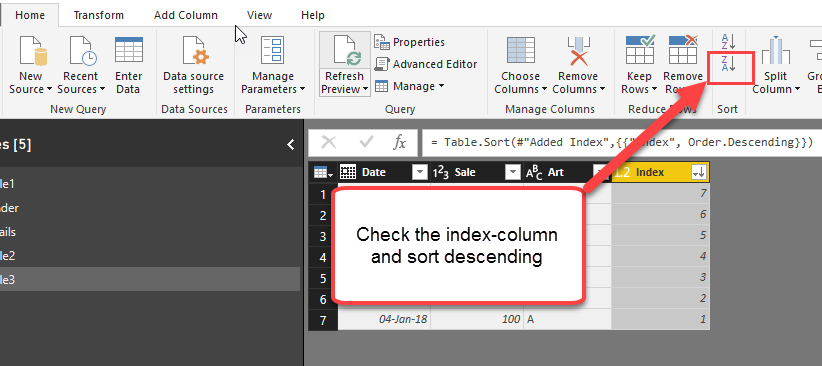Screen dimensions: 822x366
Task: Switch to the Help tab
Action: pos(312,15)
